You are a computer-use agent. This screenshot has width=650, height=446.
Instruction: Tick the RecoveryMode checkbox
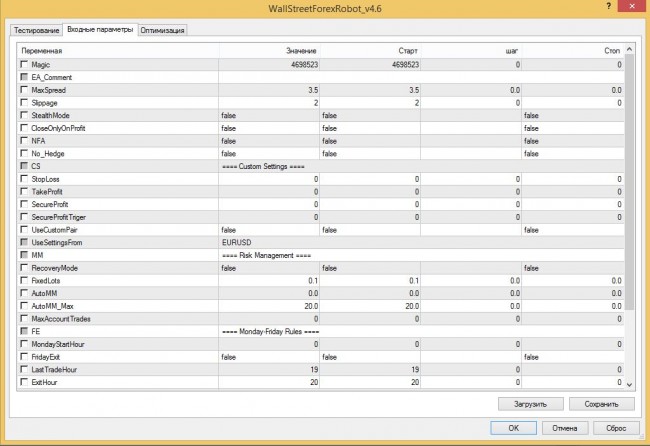point(24,267)
